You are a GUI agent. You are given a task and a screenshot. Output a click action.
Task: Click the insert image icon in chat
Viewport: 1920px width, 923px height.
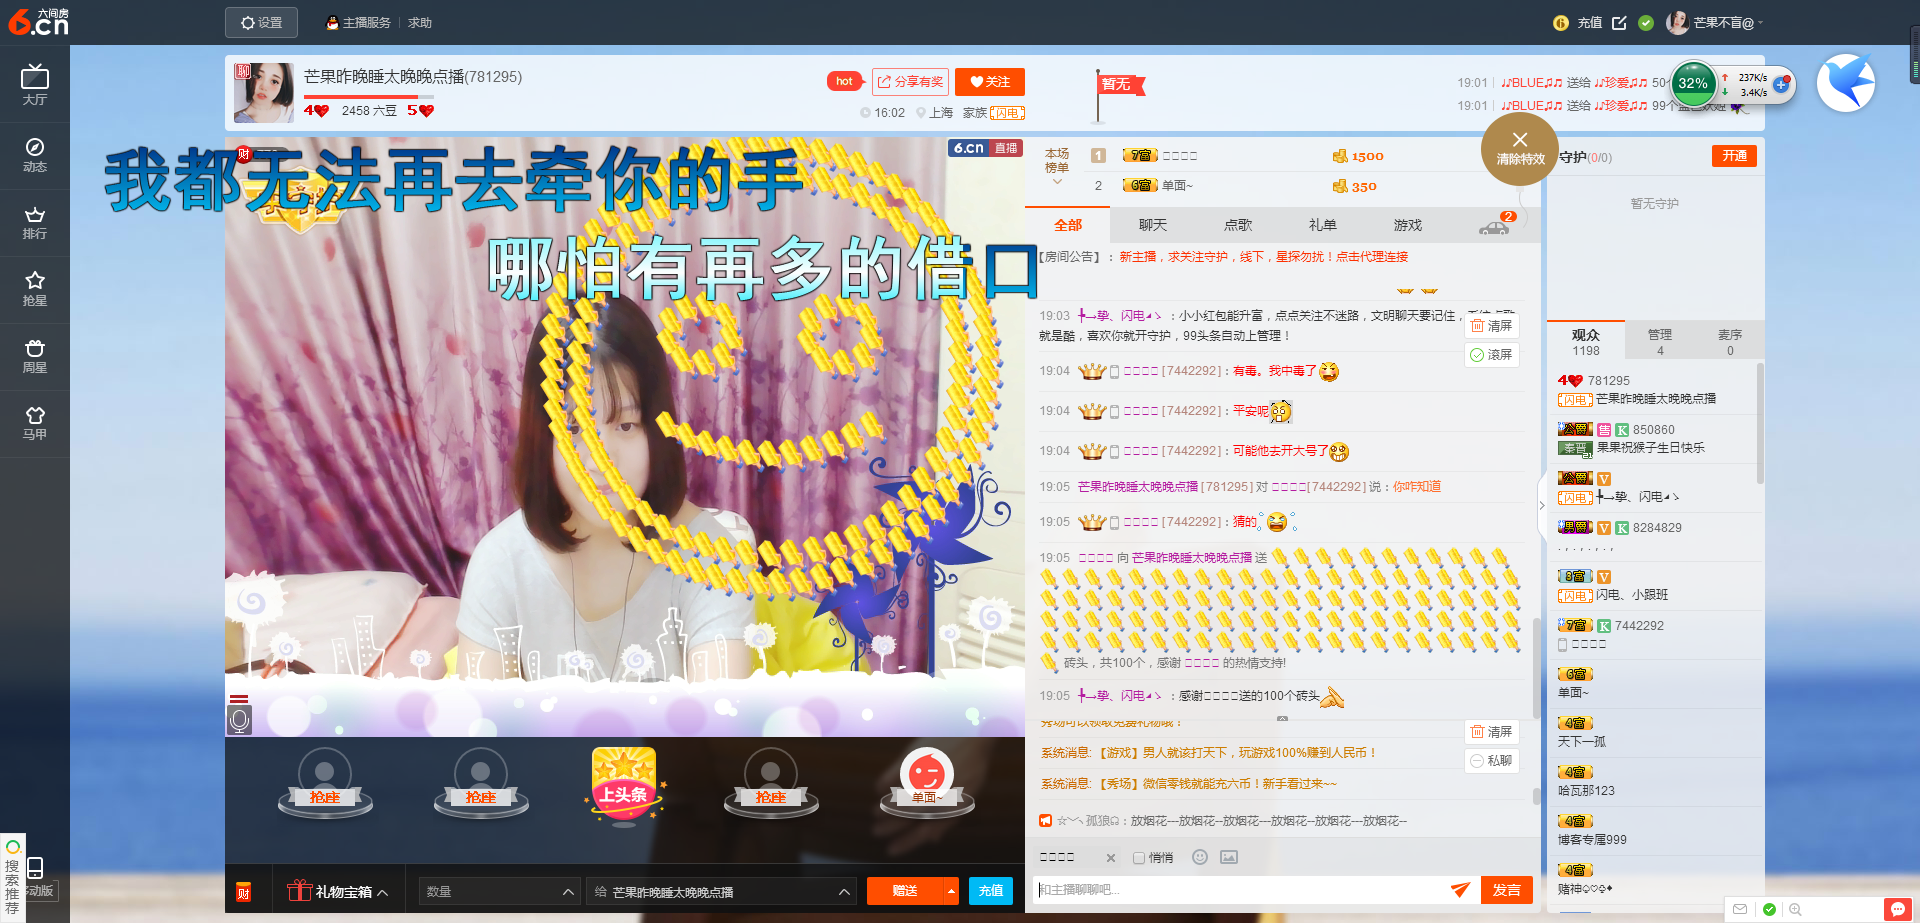(x=1229, y=857)
